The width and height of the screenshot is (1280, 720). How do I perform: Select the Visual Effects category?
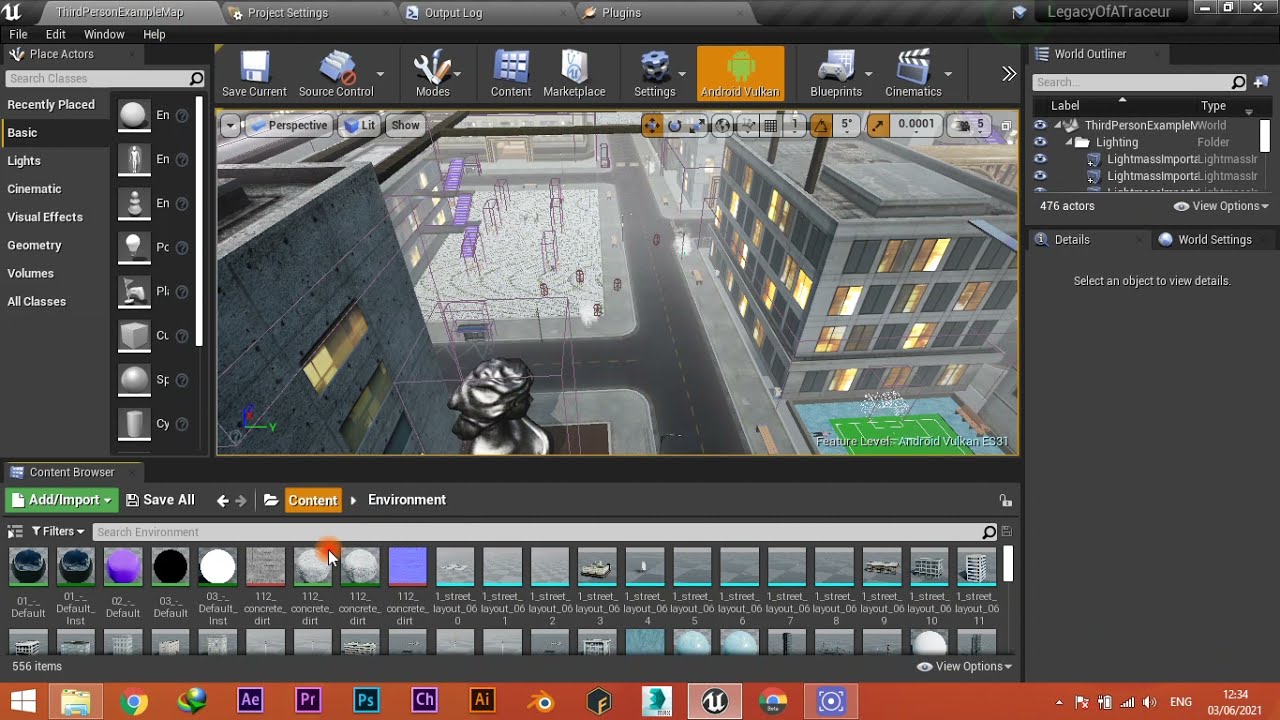[x=45, y=217]
